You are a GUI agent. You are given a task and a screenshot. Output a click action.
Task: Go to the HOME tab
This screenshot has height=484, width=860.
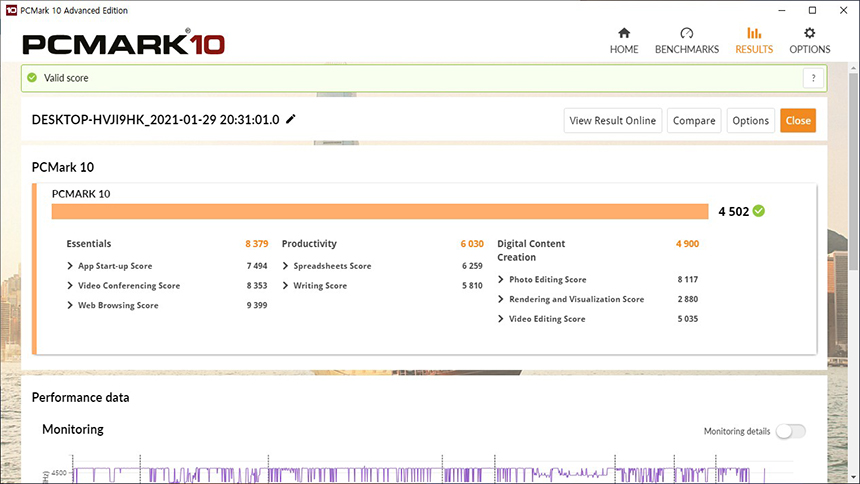[624, 41]
